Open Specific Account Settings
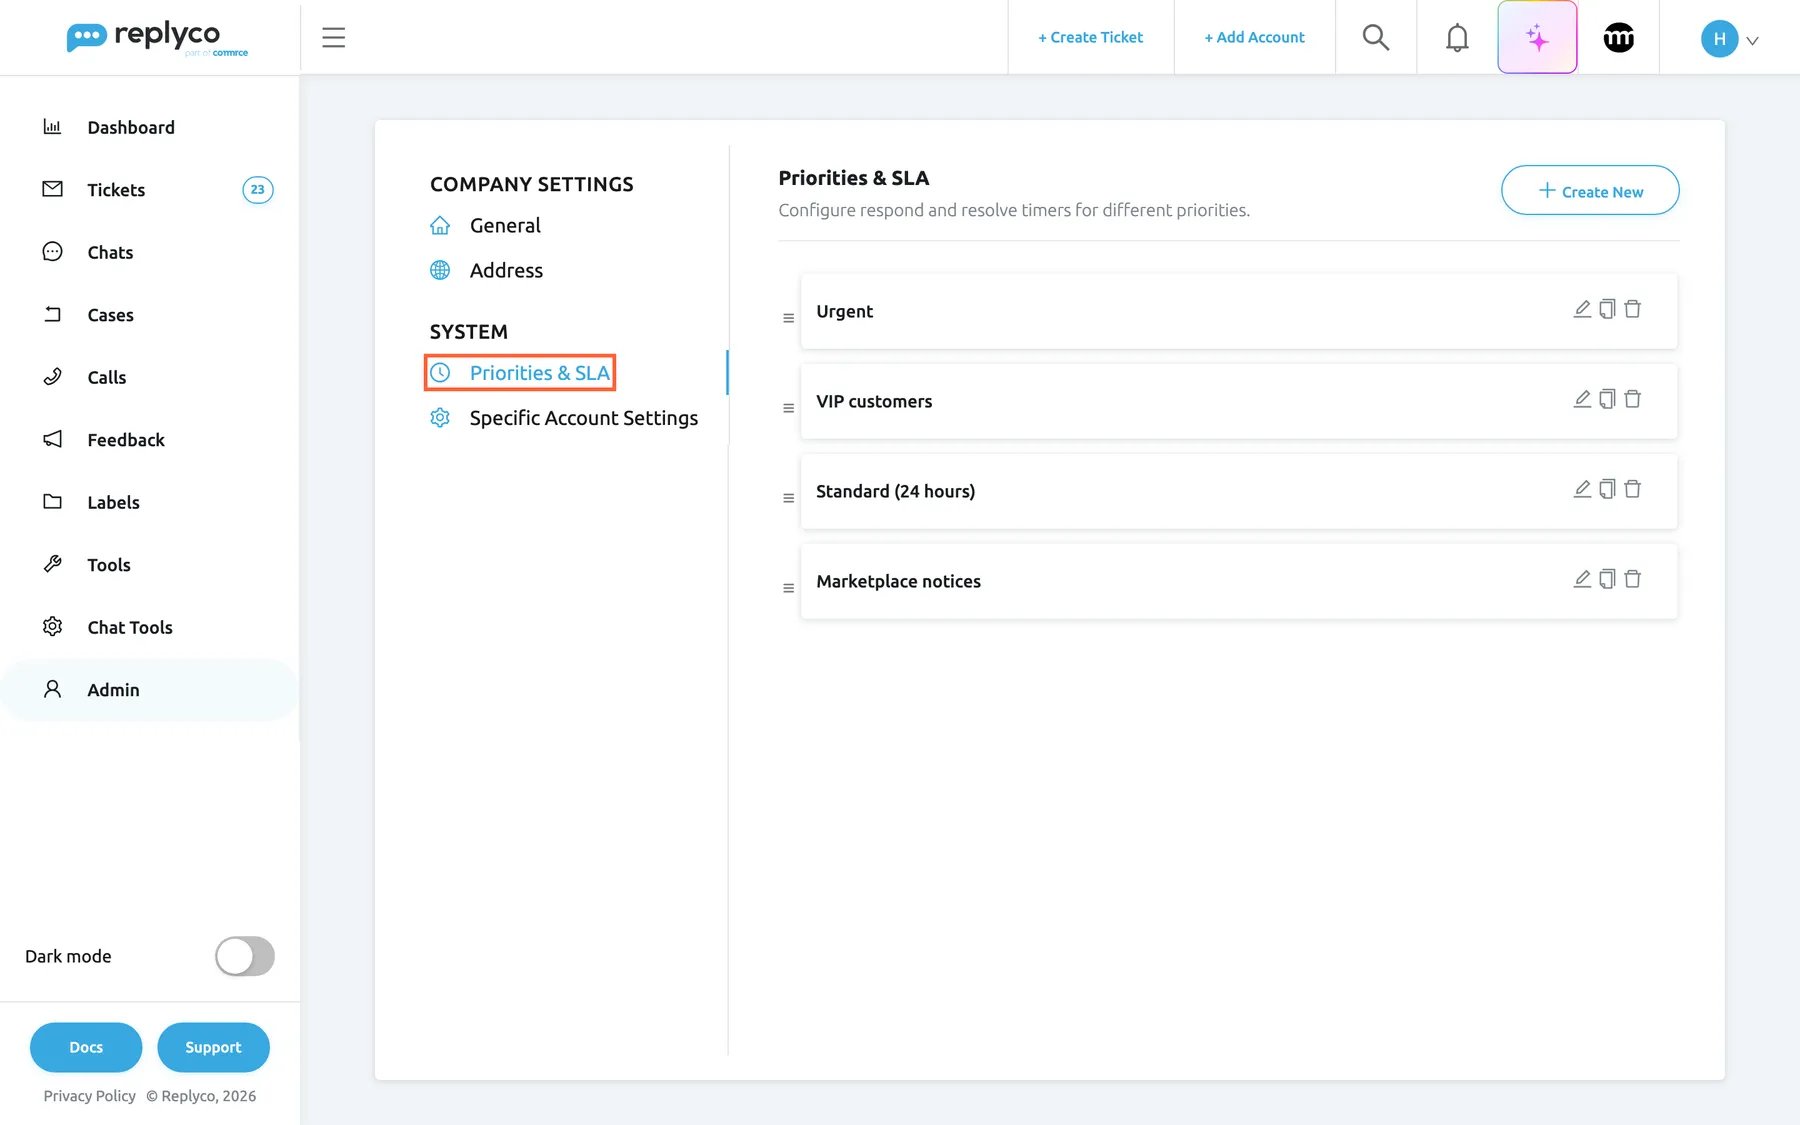This screenshot has width=1800, height=1125. pyautogui.click(x=564, y=418)
